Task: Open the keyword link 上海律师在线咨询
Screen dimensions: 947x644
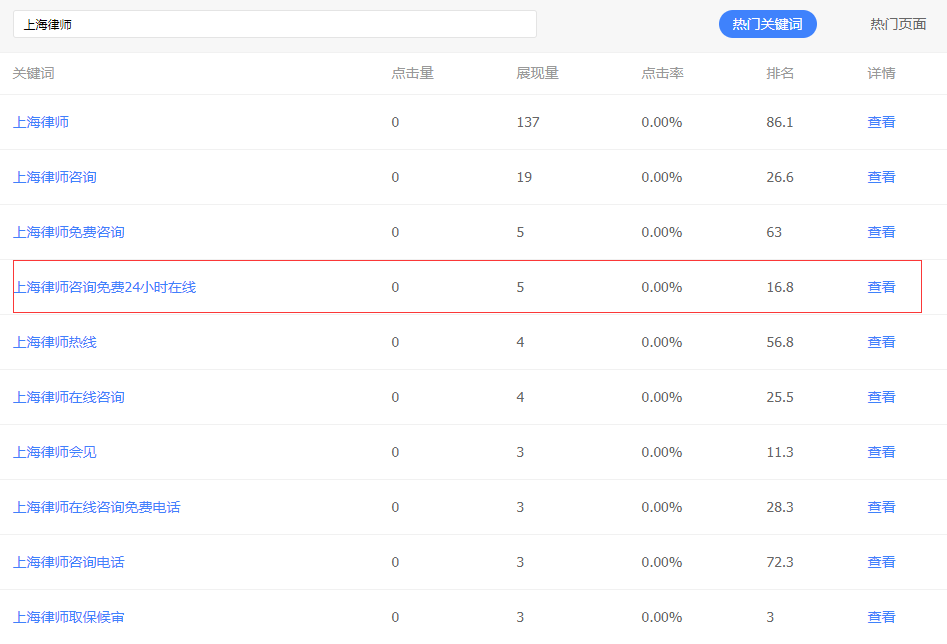Action: click(69, 397)
